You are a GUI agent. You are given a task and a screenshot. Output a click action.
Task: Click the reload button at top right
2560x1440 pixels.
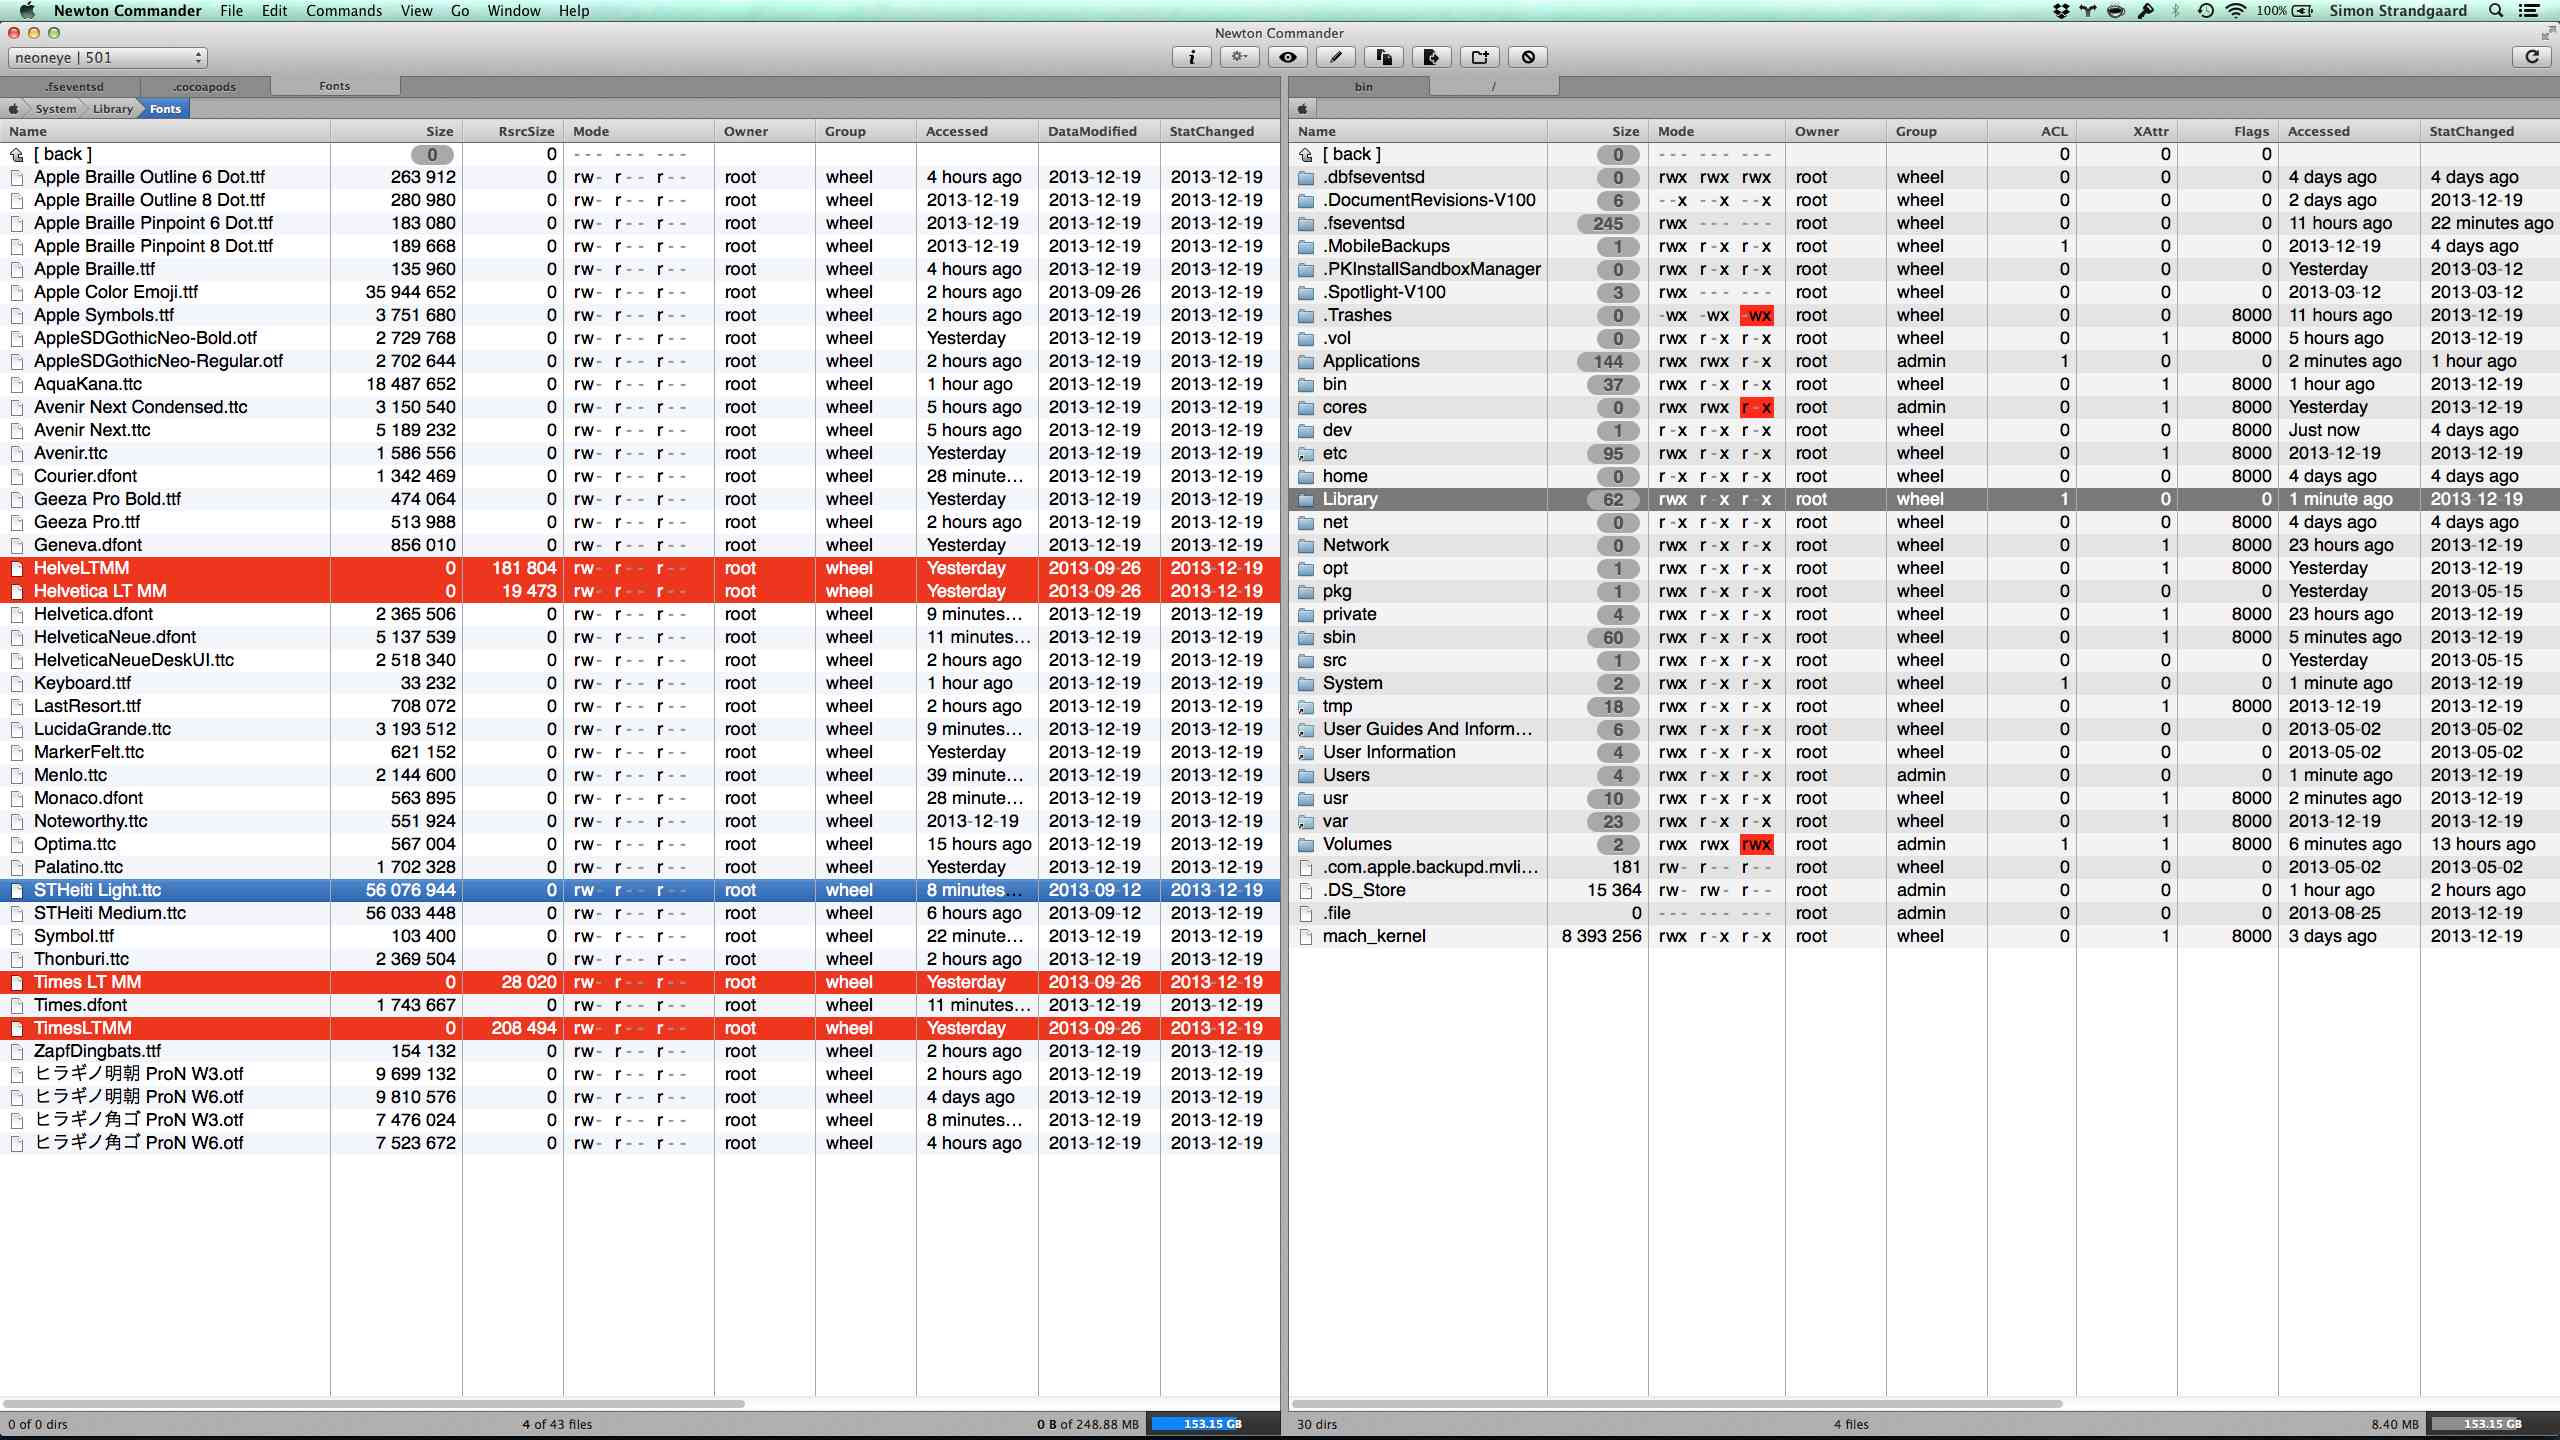click(2532, 57)
